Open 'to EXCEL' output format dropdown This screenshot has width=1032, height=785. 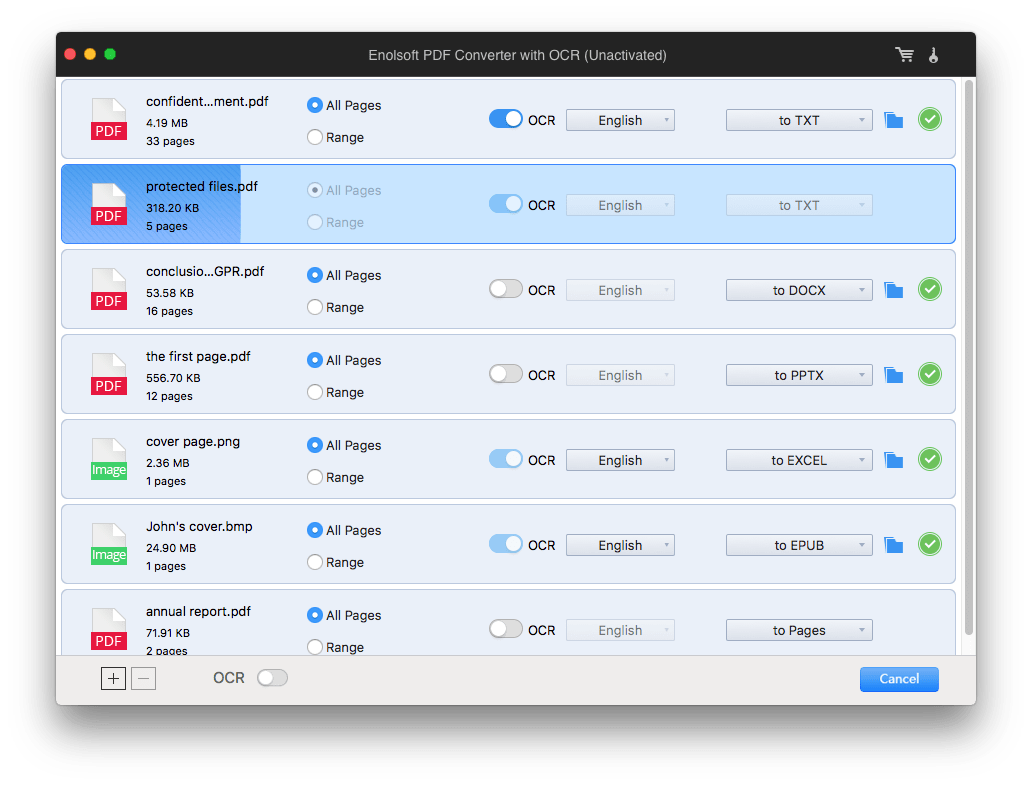(799, 460)
